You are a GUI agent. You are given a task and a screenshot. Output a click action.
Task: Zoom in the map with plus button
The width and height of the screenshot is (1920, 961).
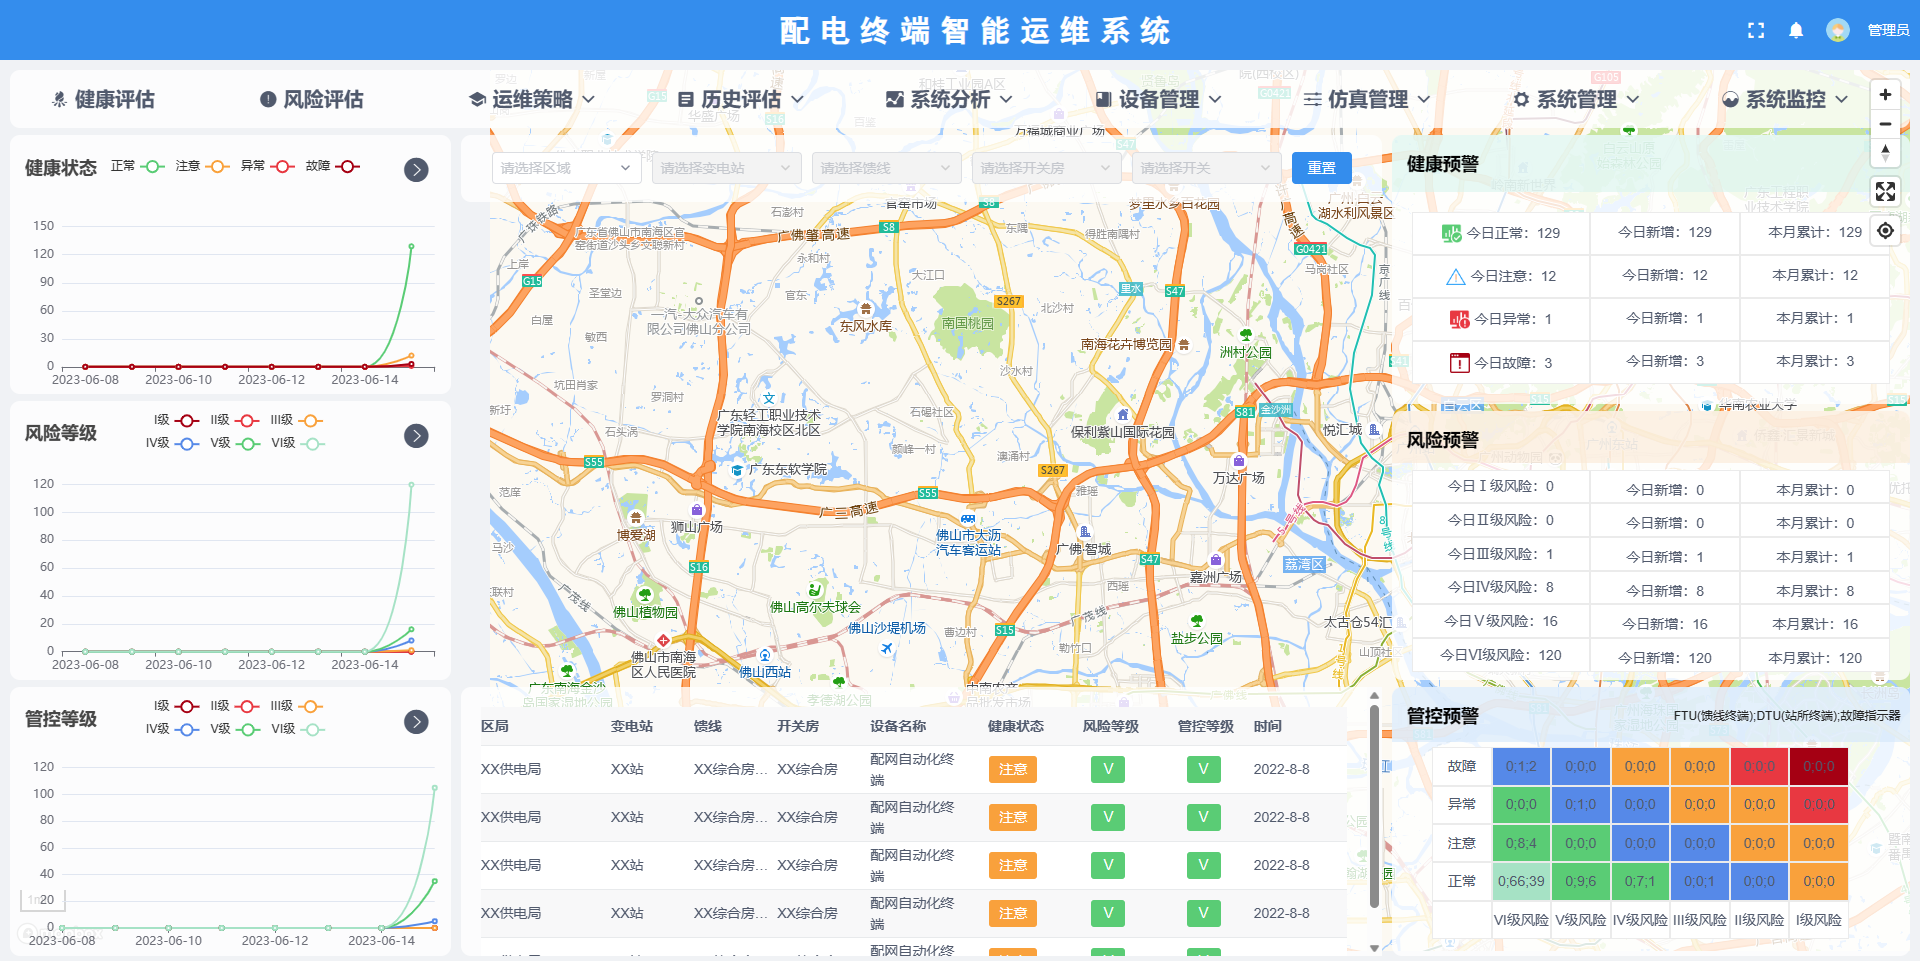[1885, 95]
